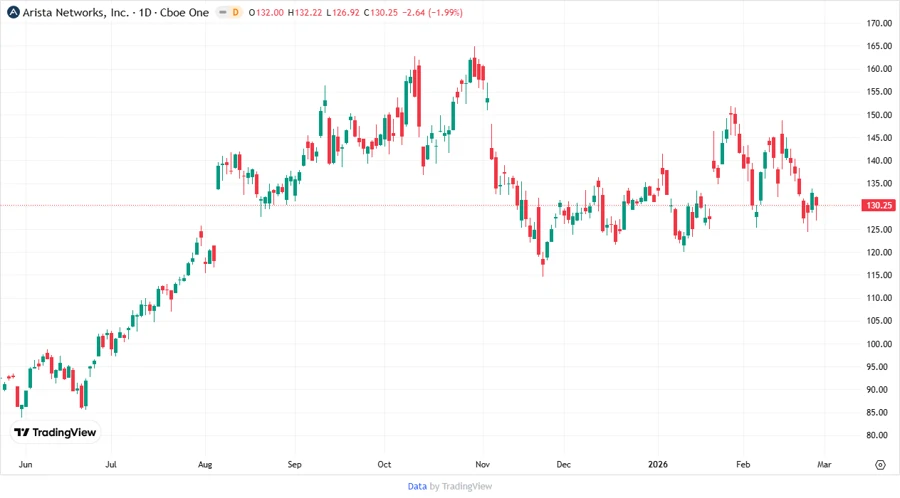Click the 110.00 price axis label
Screen dimensions: 900x498
click(879, 298)
